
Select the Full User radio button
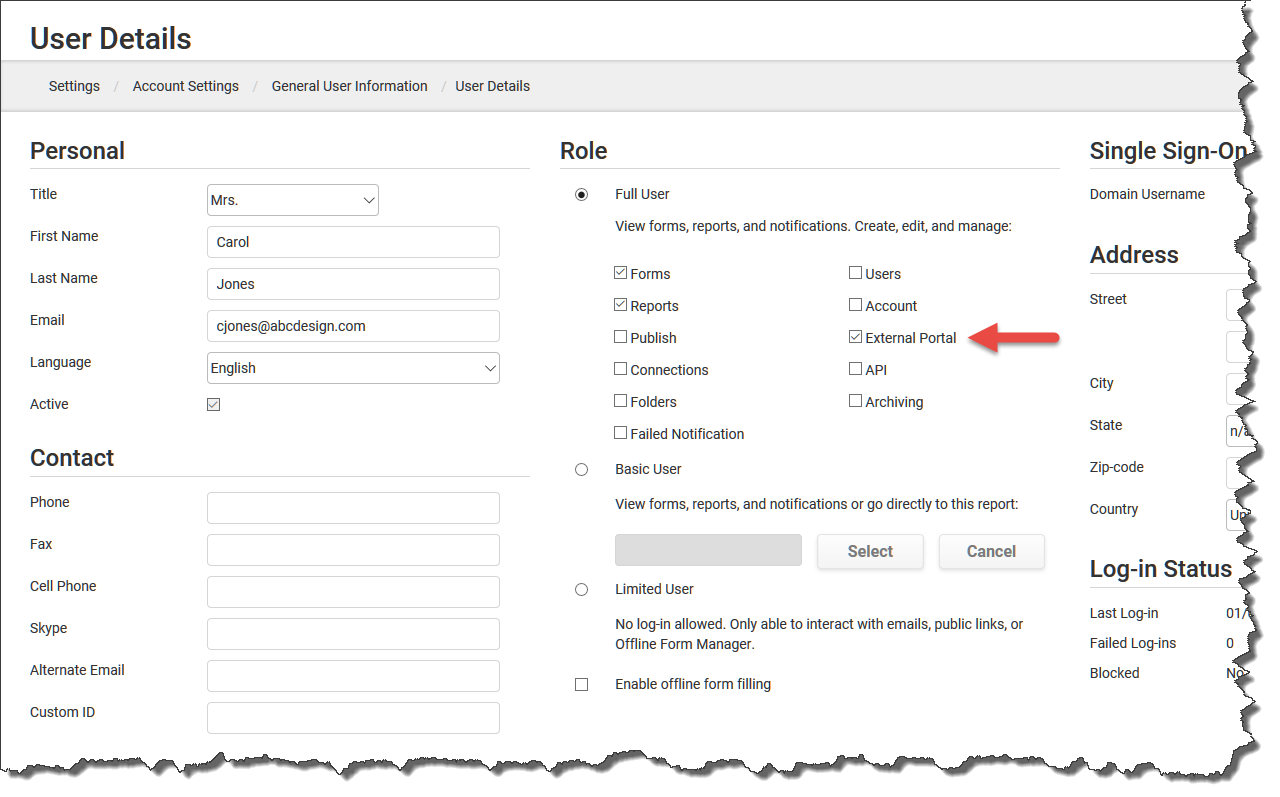pyautogui.click(x=581, y=195)
